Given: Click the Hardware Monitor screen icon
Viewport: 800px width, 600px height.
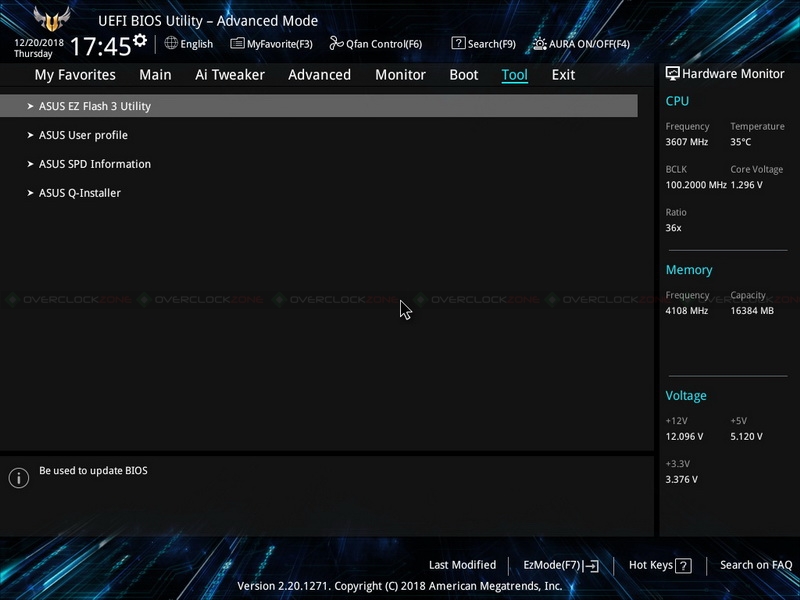Looking at the screenshot, I should 672,73.
